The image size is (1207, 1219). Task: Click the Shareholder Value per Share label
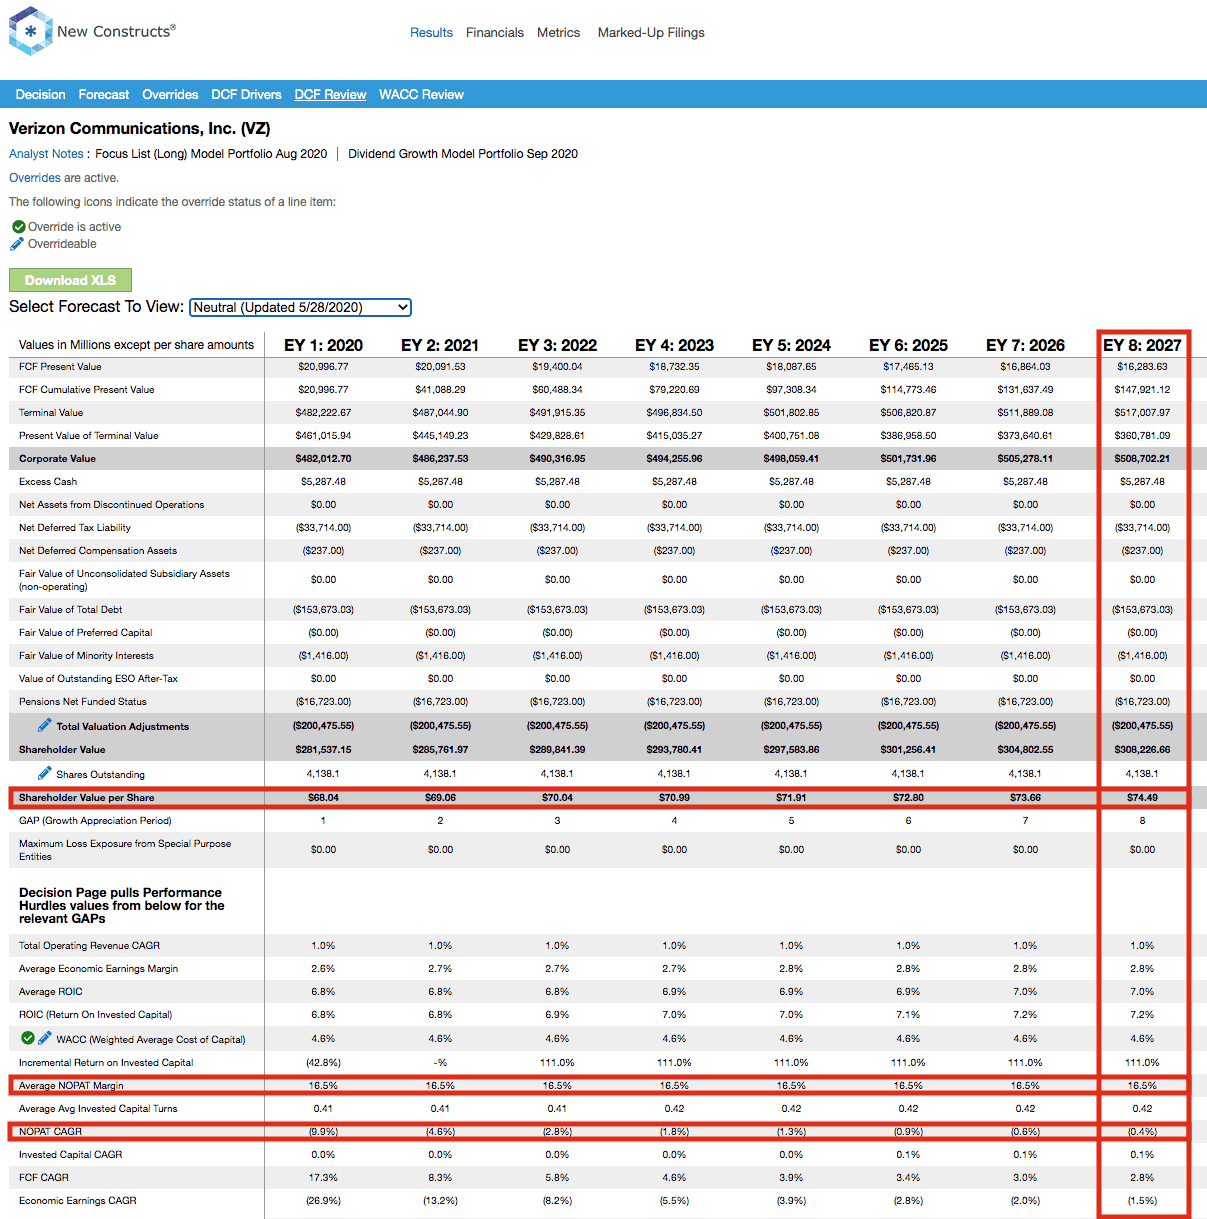86,798
